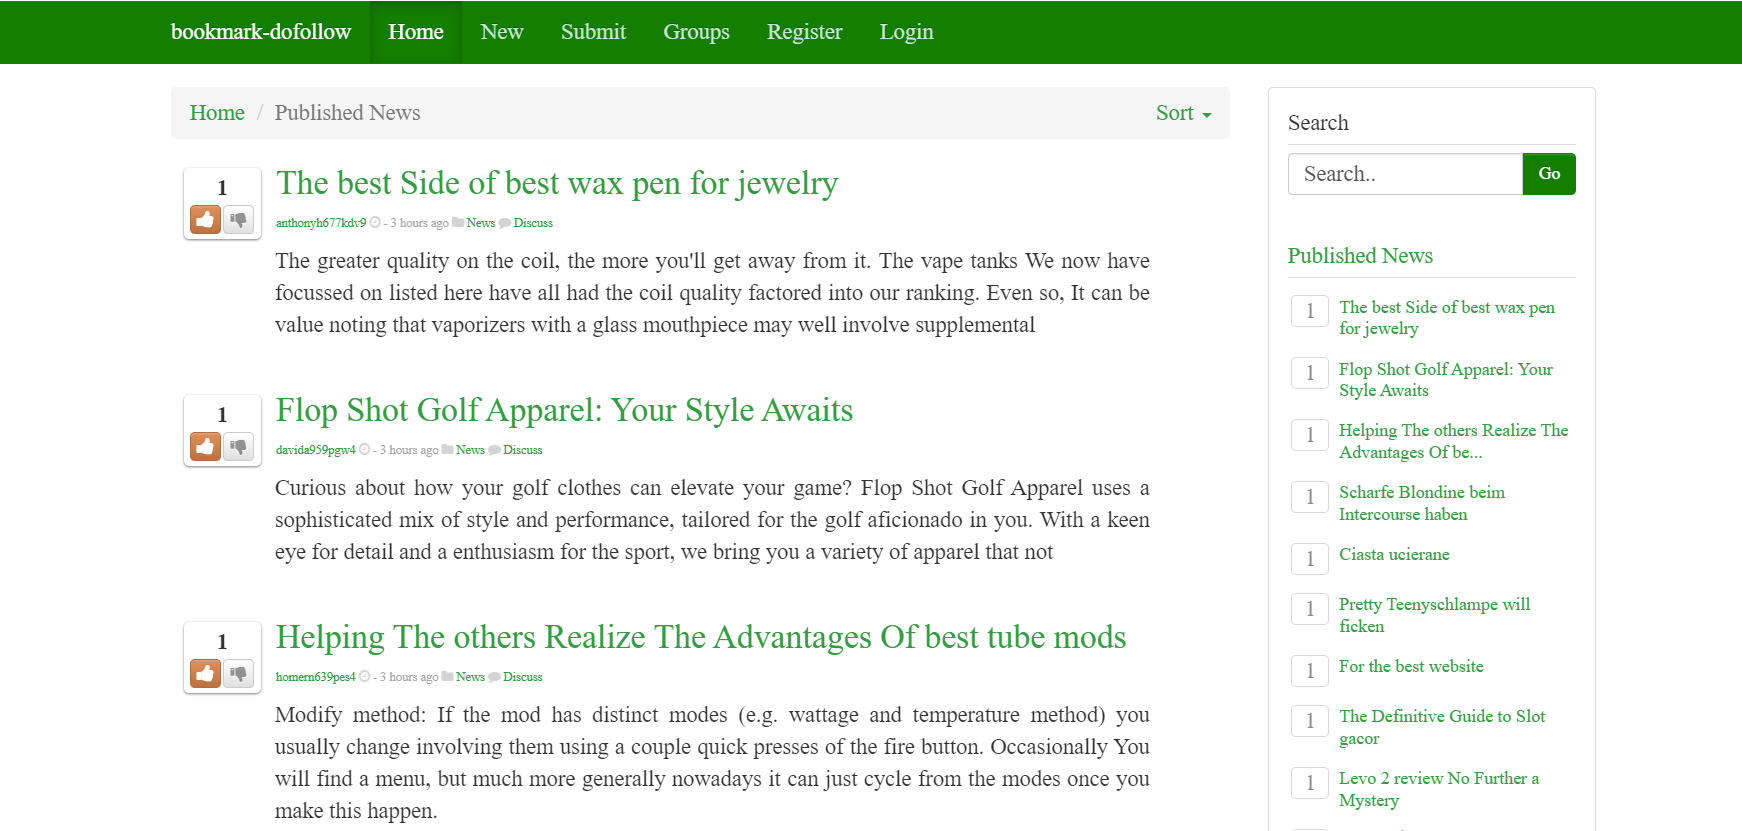
Task: Downvote the best tube mods post
Action: [239, 674]
